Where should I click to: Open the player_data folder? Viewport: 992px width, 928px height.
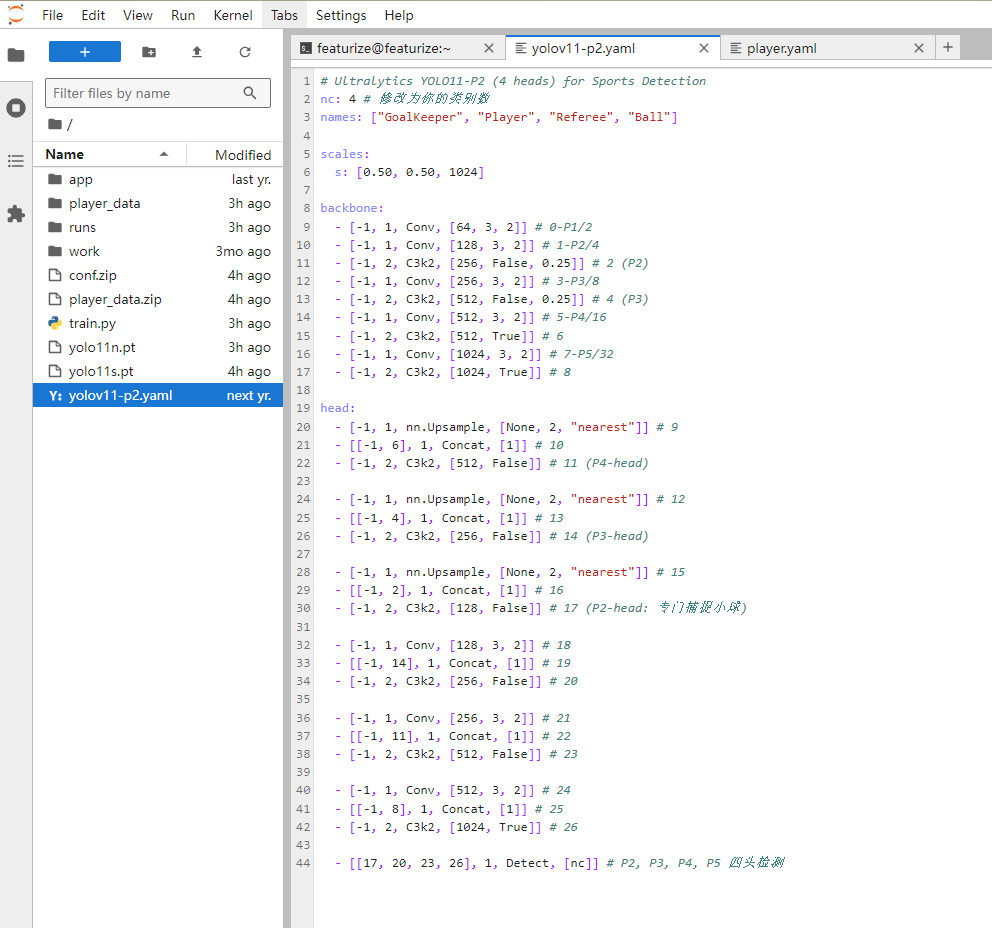click(104, 203)
